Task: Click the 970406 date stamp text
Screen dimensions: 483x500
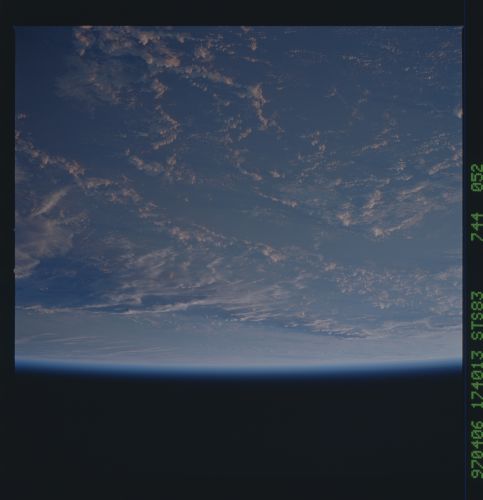Action: [x=477, y=450]
